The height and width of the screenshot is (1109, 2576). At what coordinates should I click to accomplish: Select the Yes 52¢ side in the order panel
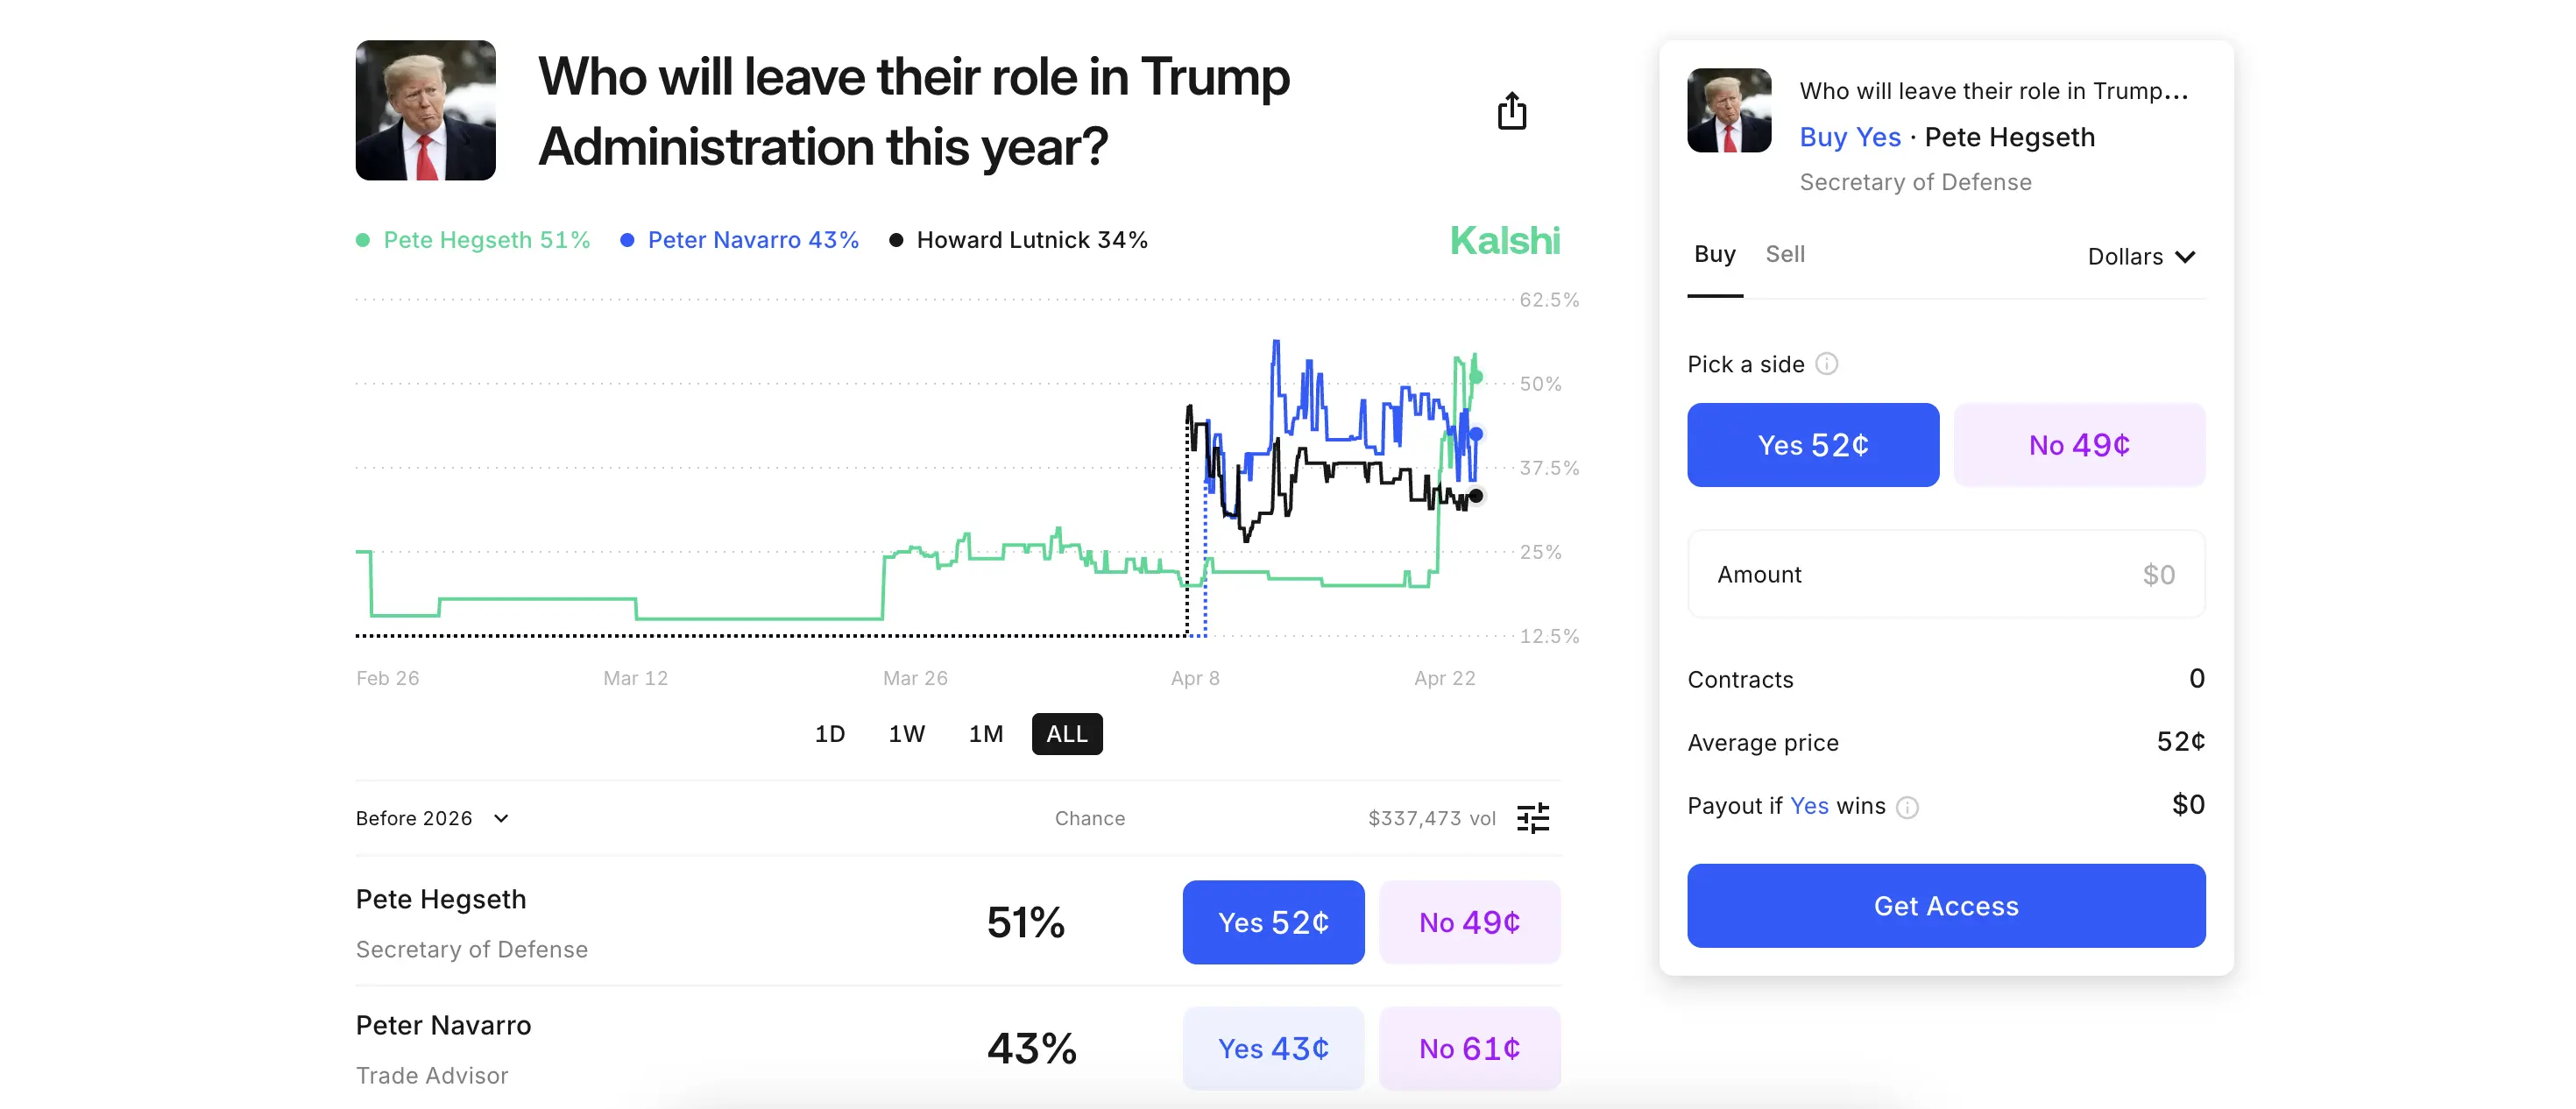(x=1813, y=445)
